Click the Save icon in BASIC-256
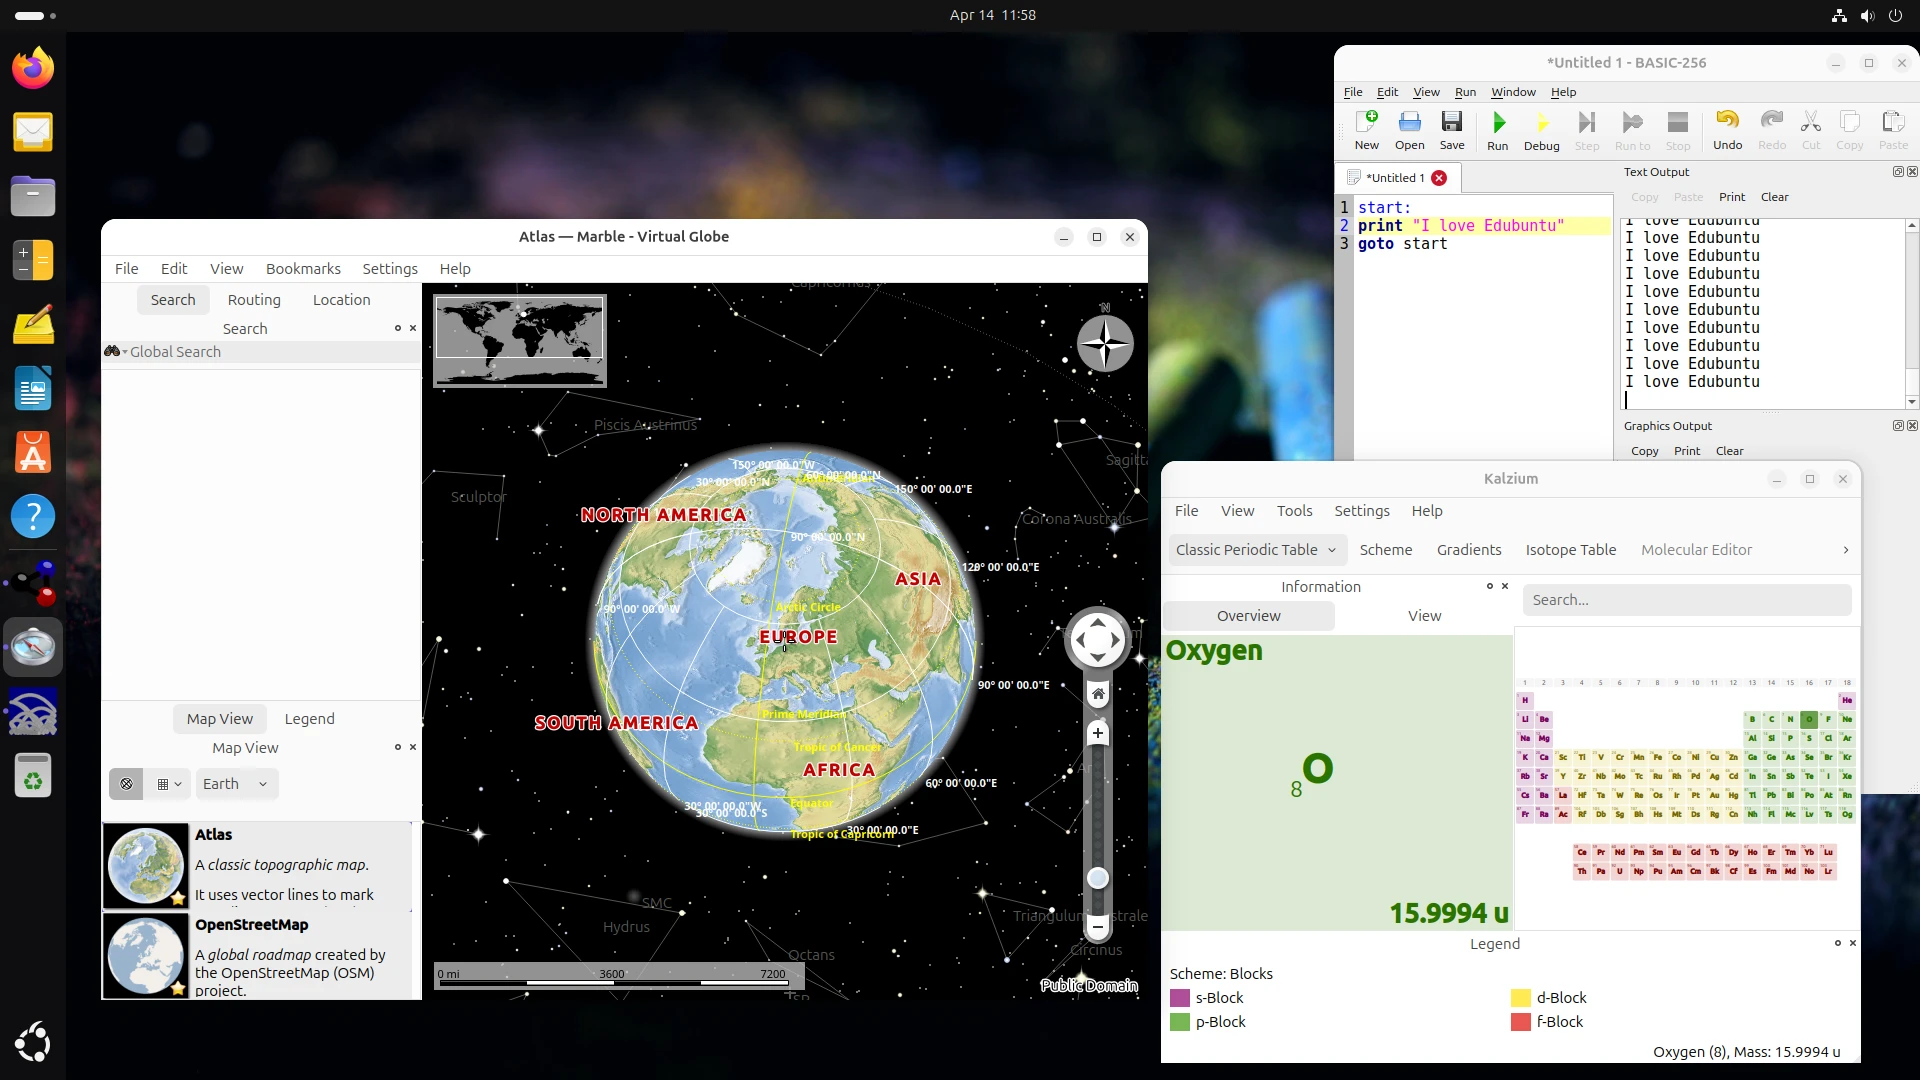Viewport: 1920px width, 1080px height. tap(1451, 130)
